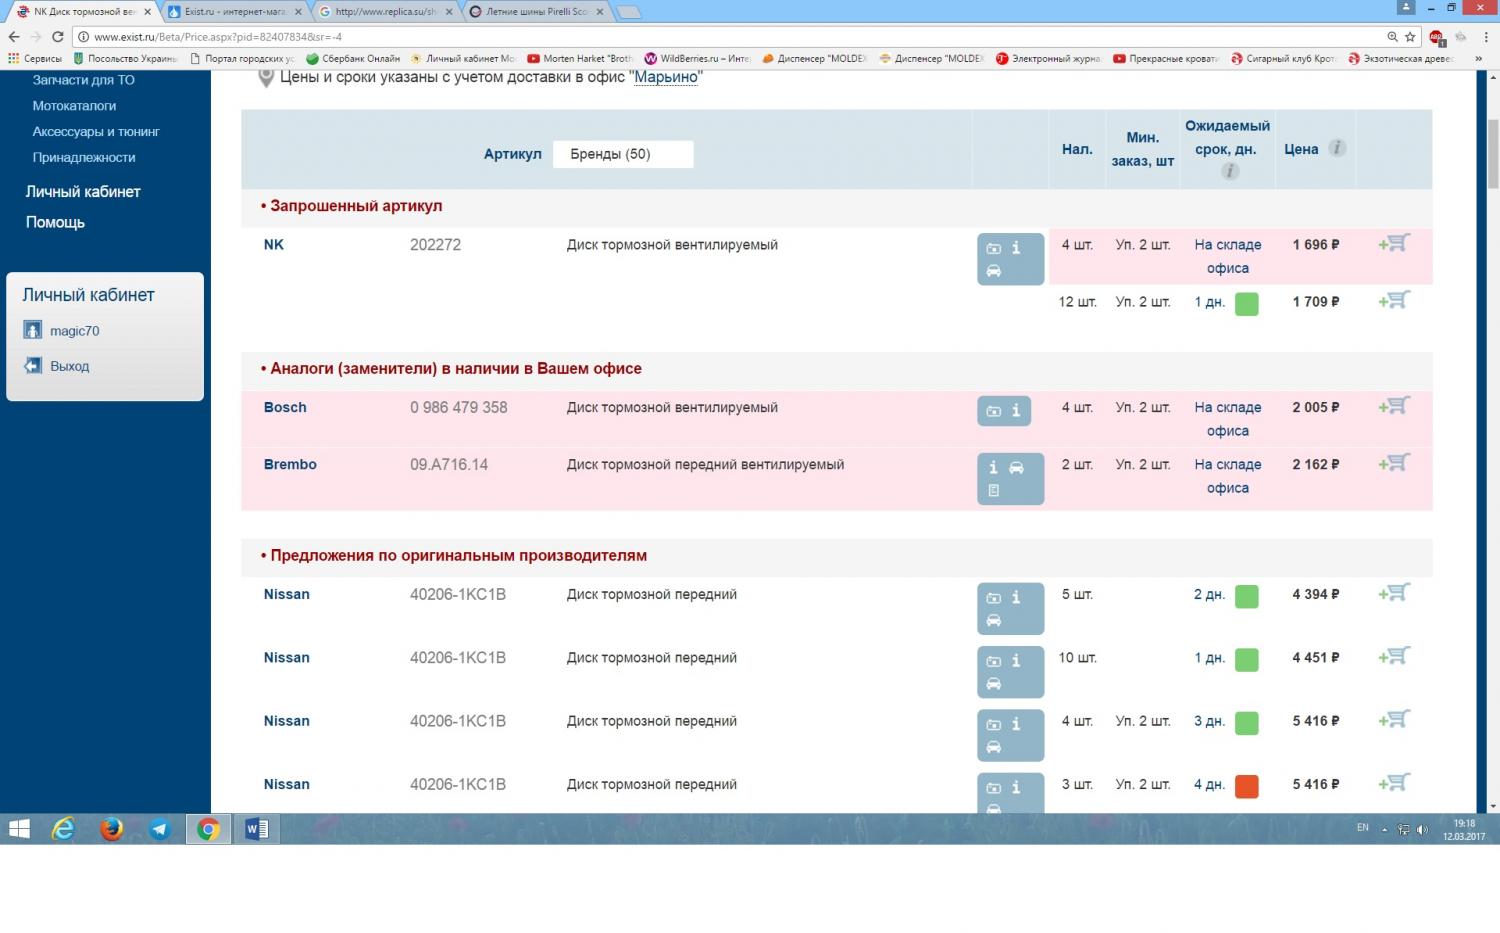Open Личный кабинет in sidebar menu
Viewport: 1500px width, 933px height.
point(83,192)
